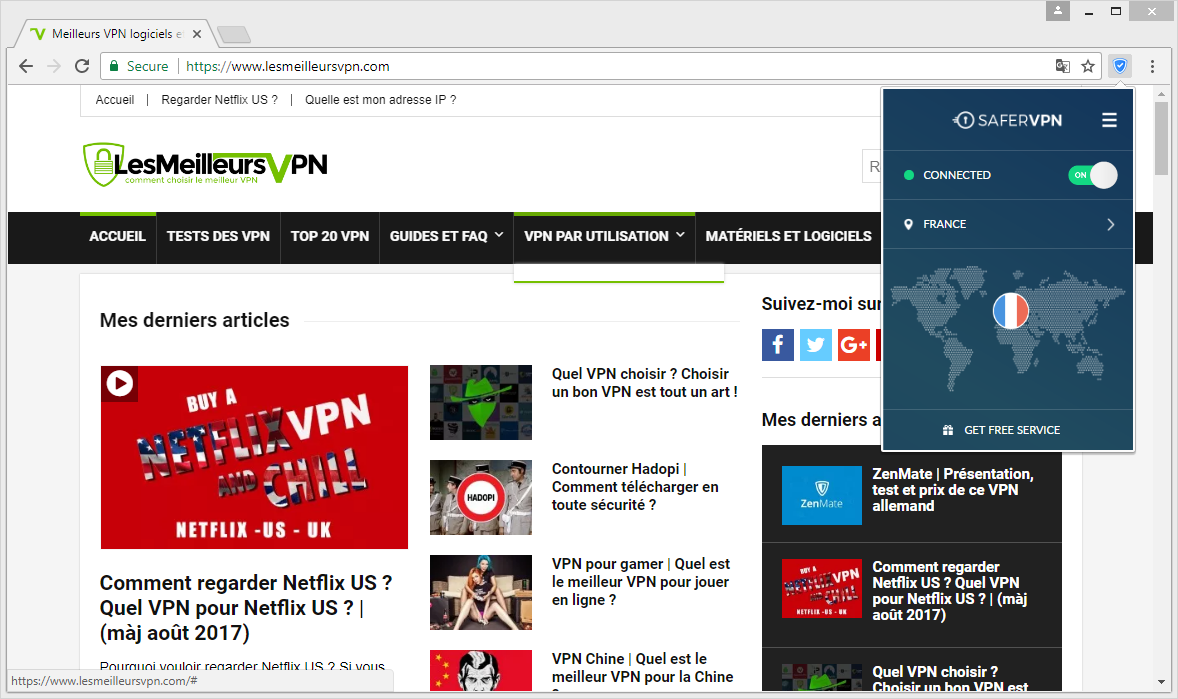Open the SaferVPN hamburger menu
The image size is (1178, 699).
pos(1109,120)
